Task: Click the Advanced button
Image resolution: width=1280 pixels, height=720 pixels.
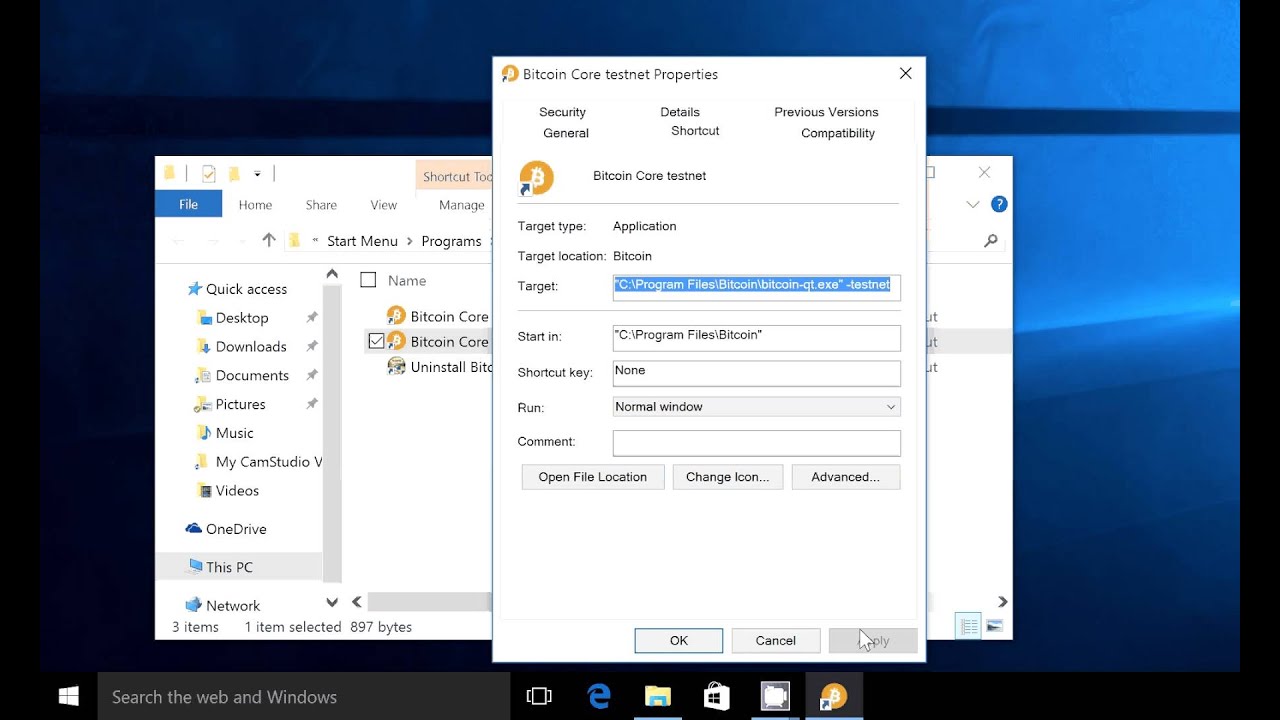Action: pyautogui.click(x=846, y=477)
